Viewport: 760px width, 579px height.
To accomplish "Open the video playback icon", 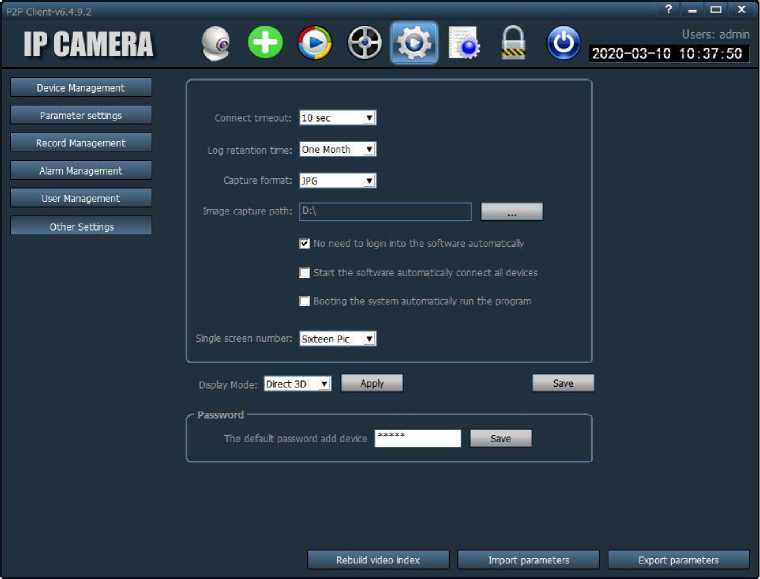I will coord(315,43).
